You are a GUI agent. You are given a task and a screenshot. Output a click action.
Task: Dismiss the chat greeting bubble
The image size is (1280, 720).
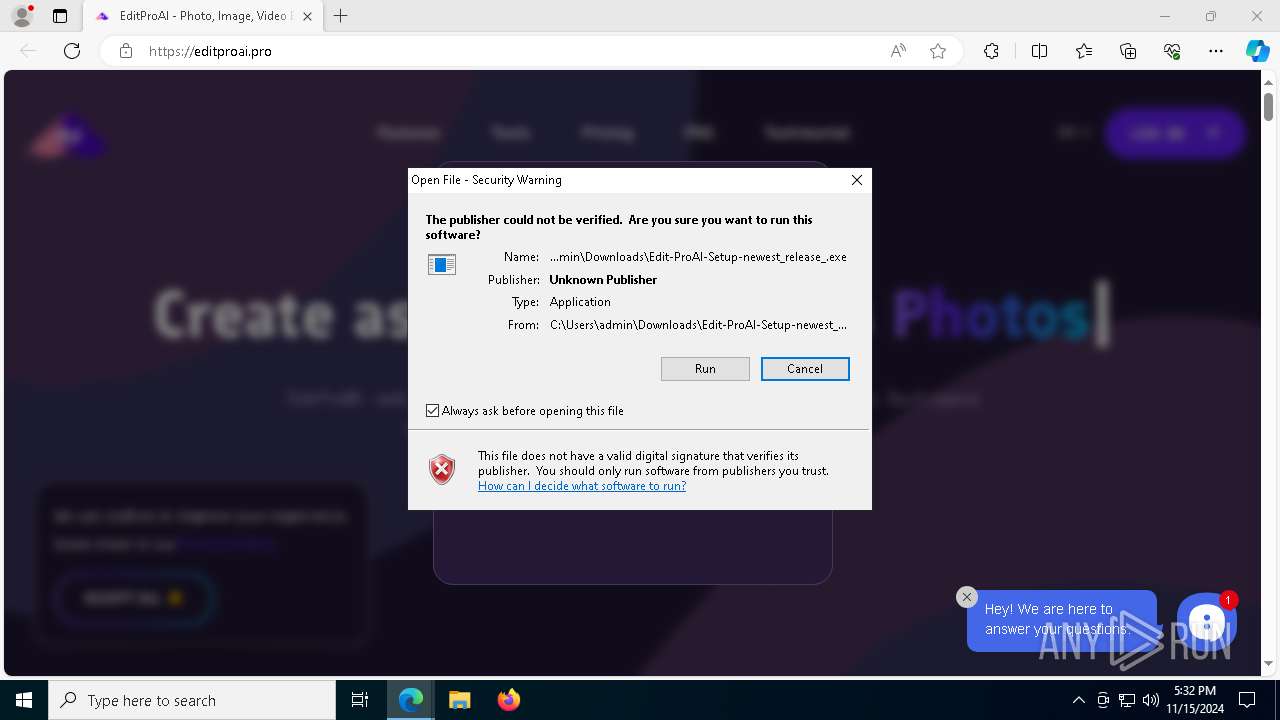pyautogui.click(x=966, y=597)
